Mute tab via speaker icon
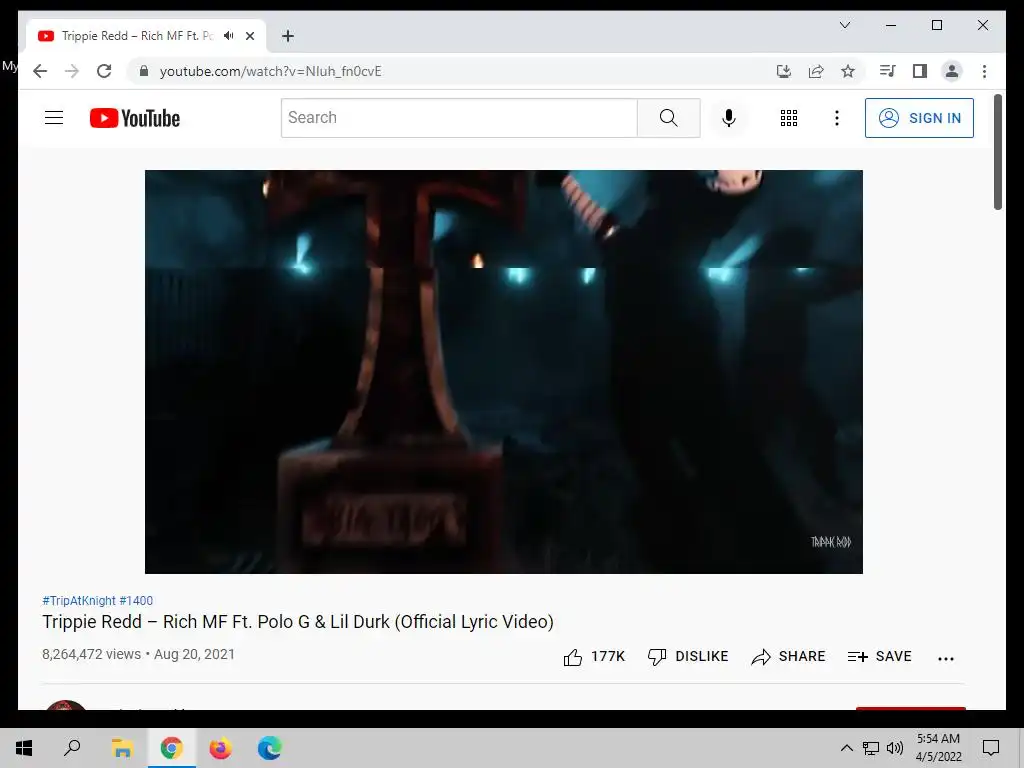 (x=229, y=36)
